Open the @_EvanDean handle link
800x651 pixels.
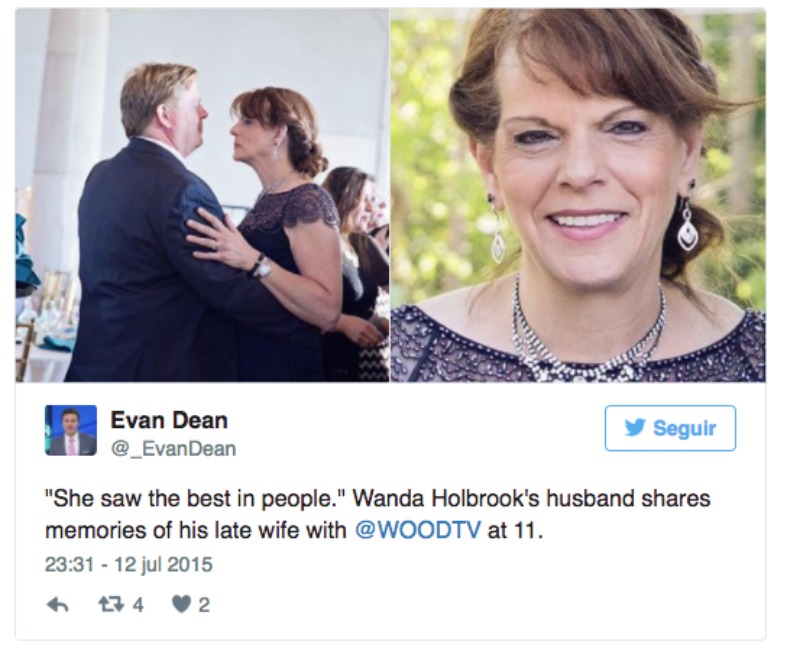173,449
